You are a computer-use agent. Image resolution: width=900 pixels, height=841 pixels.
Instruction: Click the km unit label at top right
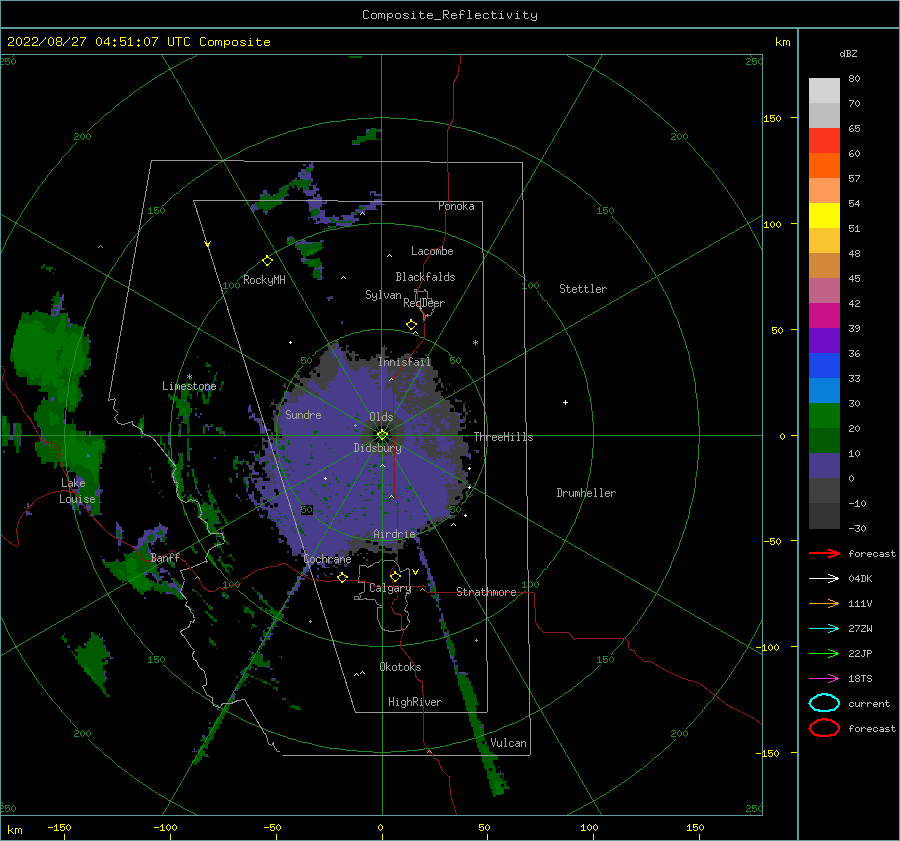tap(782, 42)
